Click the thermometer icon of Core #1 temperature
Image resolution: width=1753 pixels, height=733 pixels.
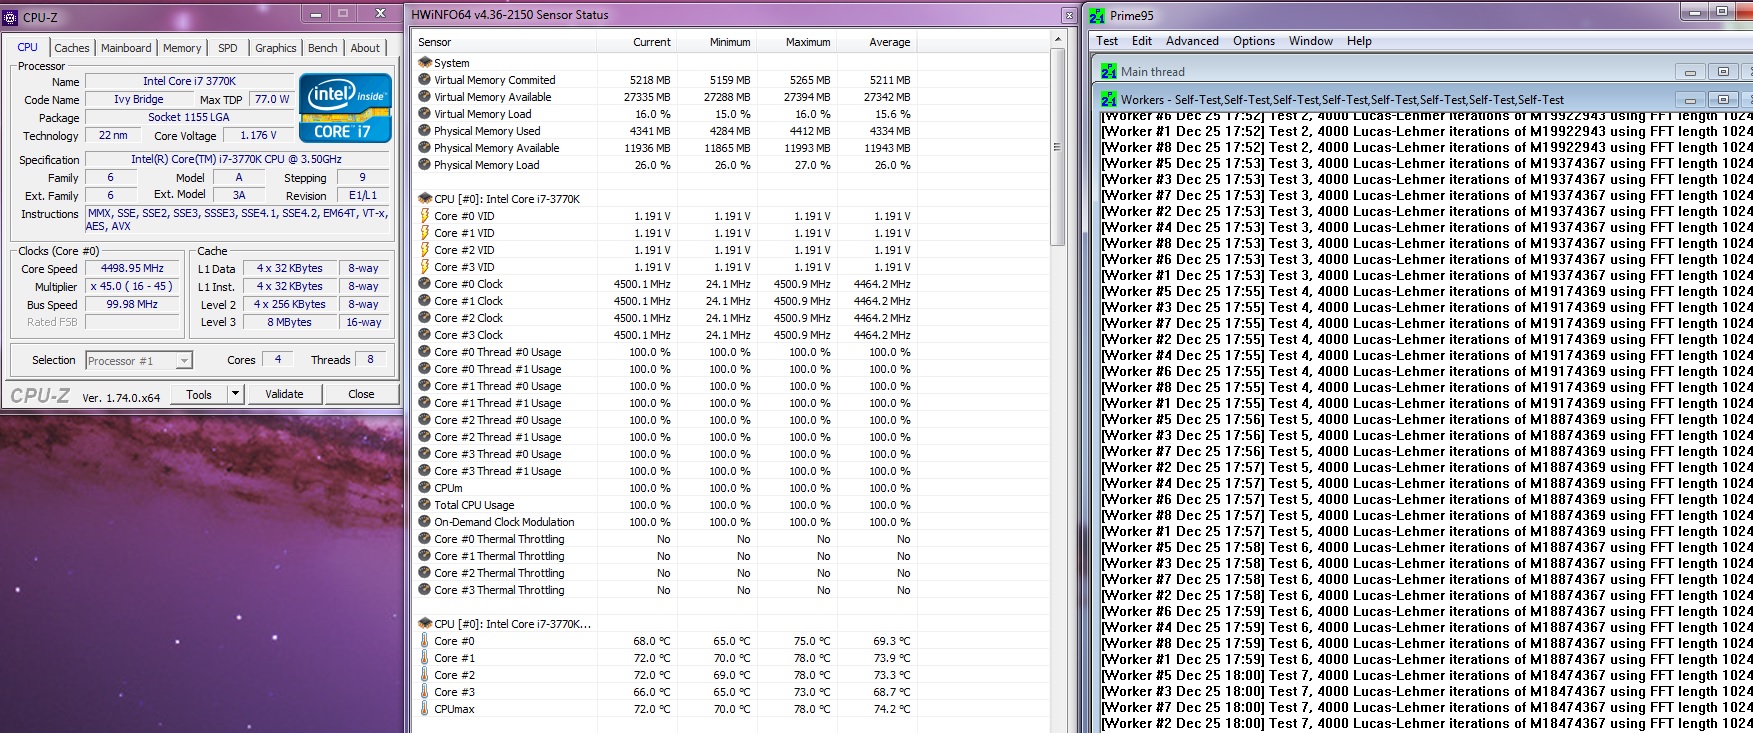425,657
